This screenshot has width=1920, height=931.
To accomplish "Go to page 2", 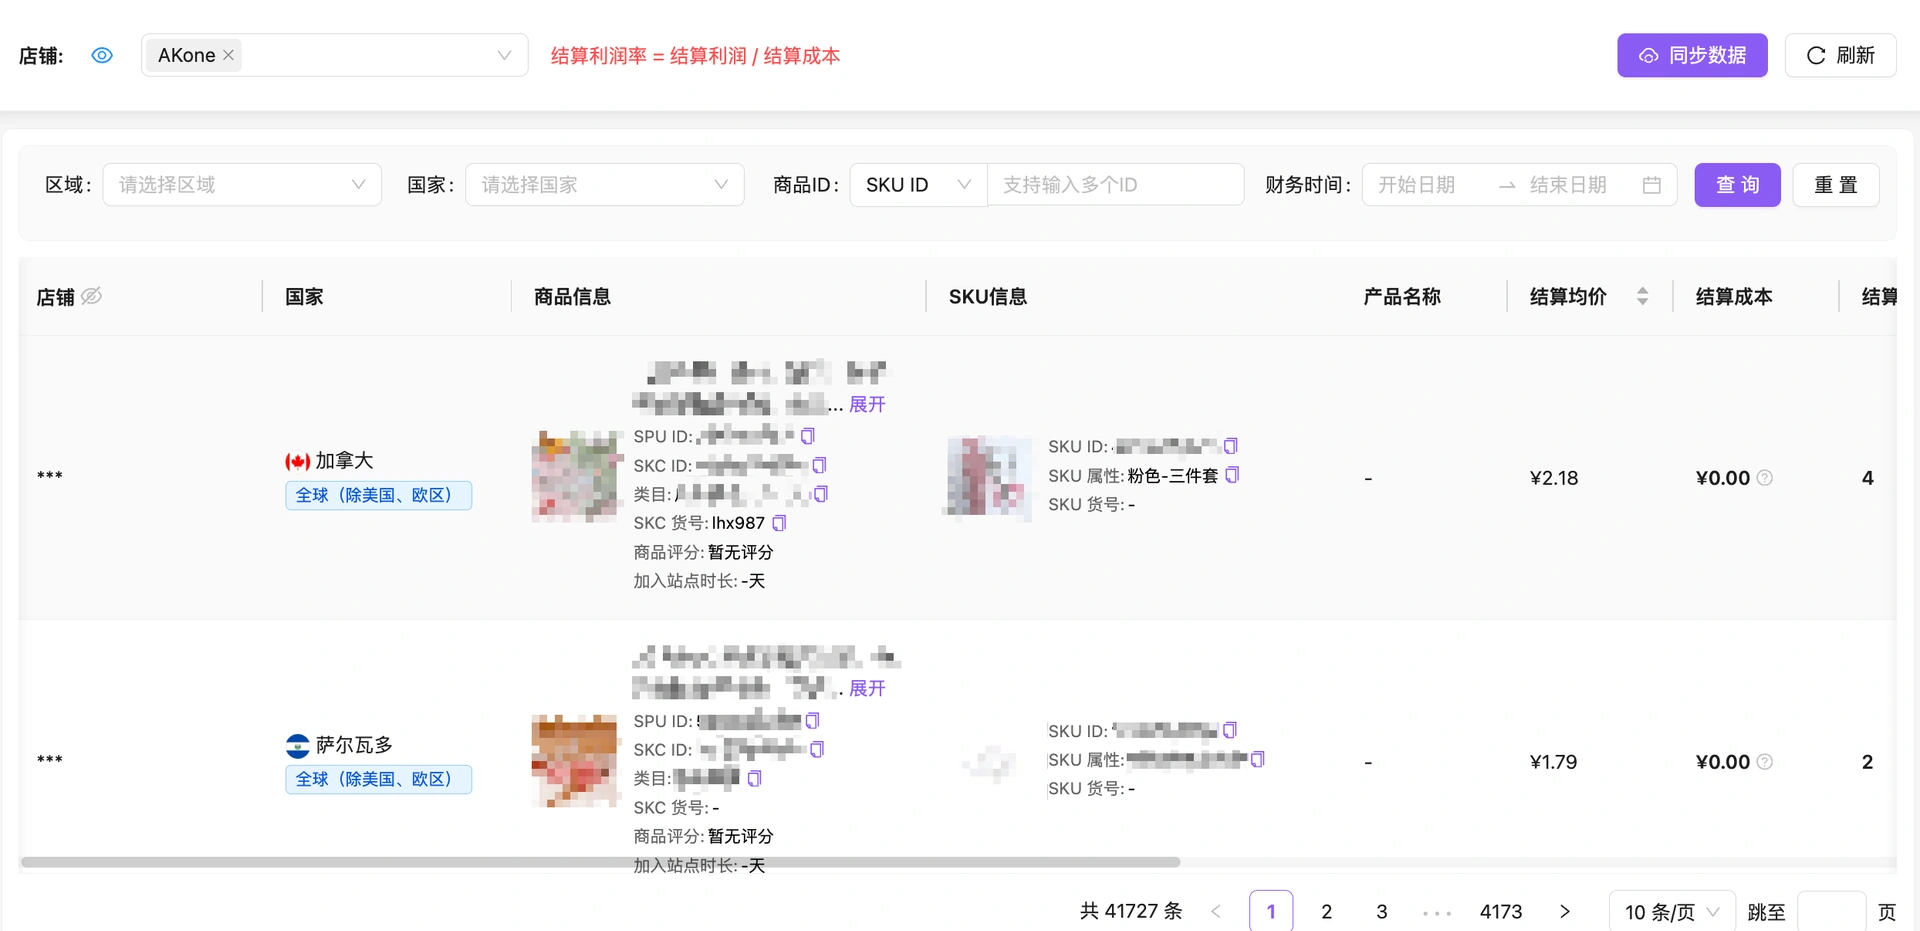I will 1326,911.
